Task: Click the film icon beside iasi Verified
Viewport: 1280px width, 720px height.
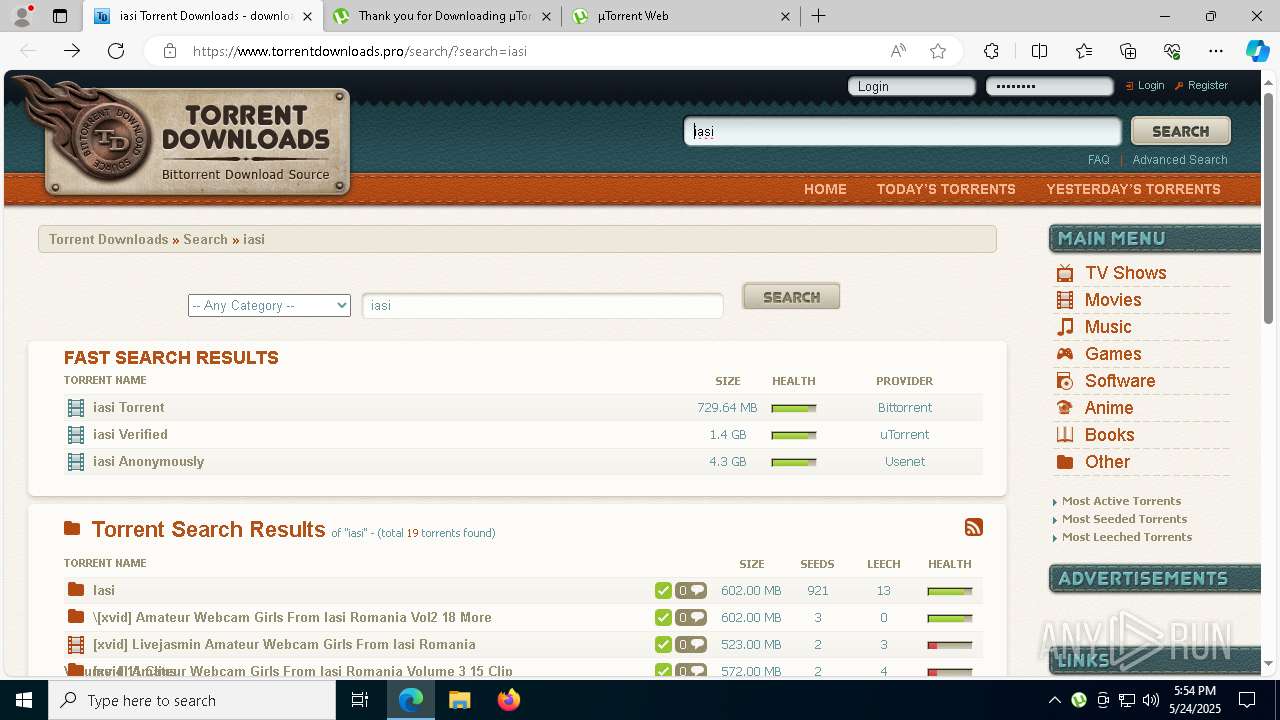Action: tap(76, 435)
